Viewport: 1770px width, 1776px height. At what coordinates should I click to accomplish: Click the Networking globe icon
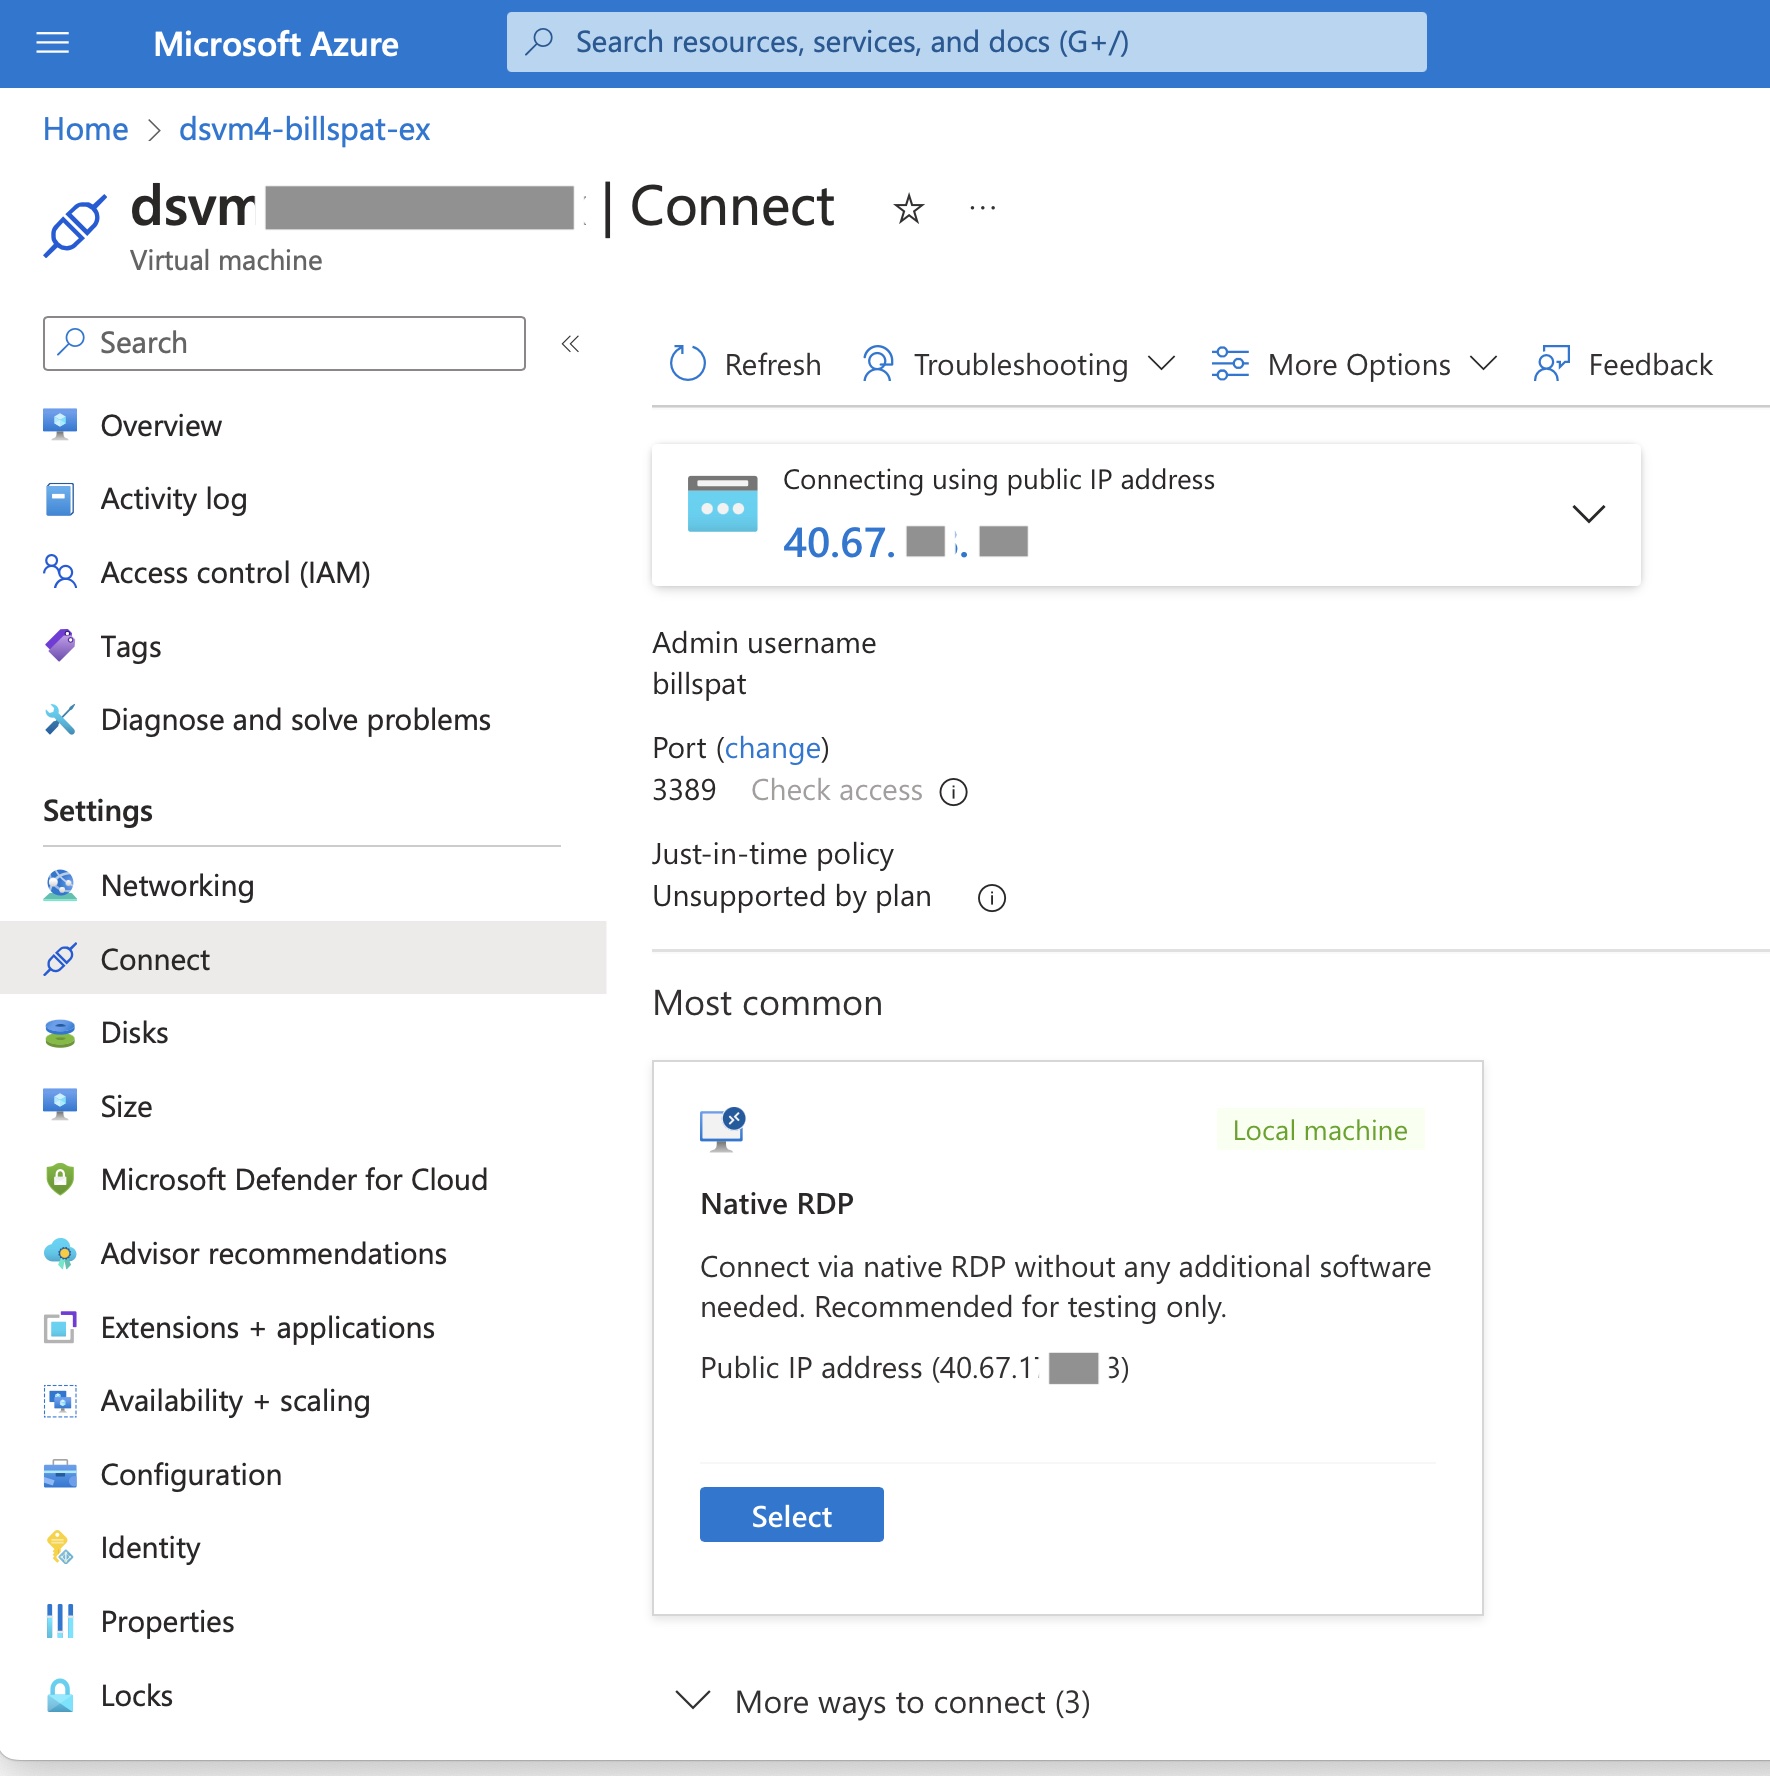(x=60, y=885)
